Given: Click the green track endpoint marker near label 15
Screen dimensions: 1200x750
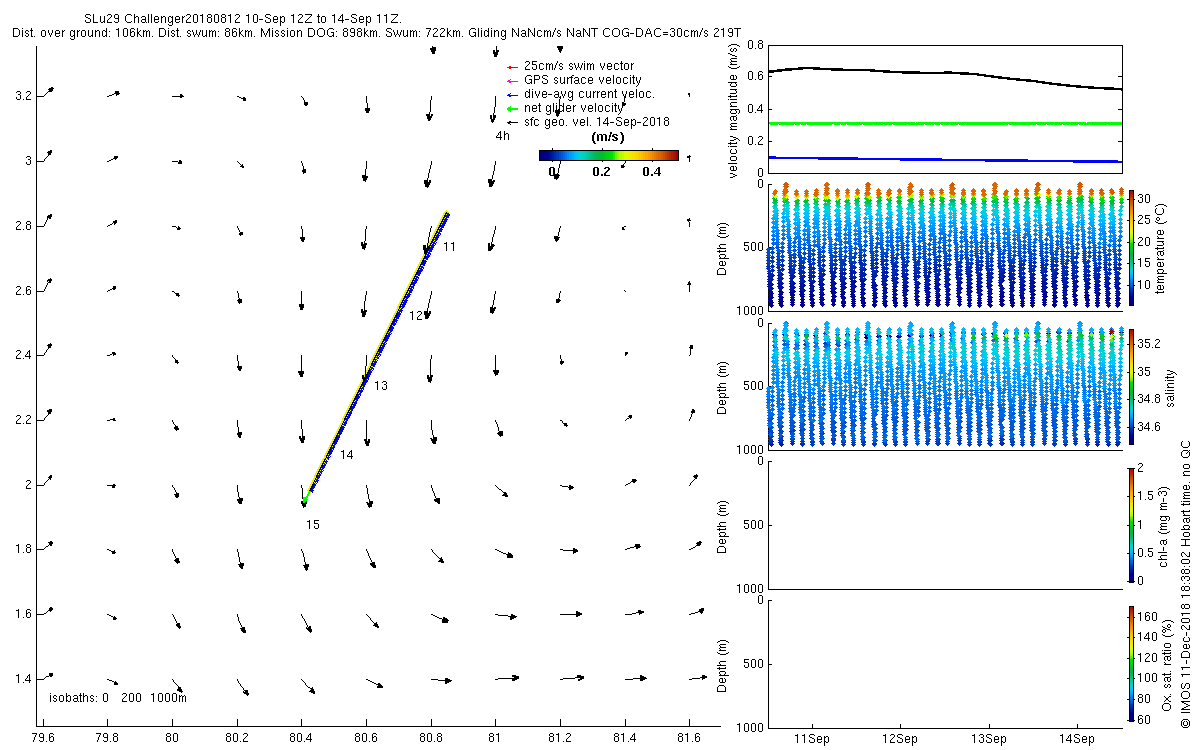Looking at the screenshot, I should click(x=305, y=498).
